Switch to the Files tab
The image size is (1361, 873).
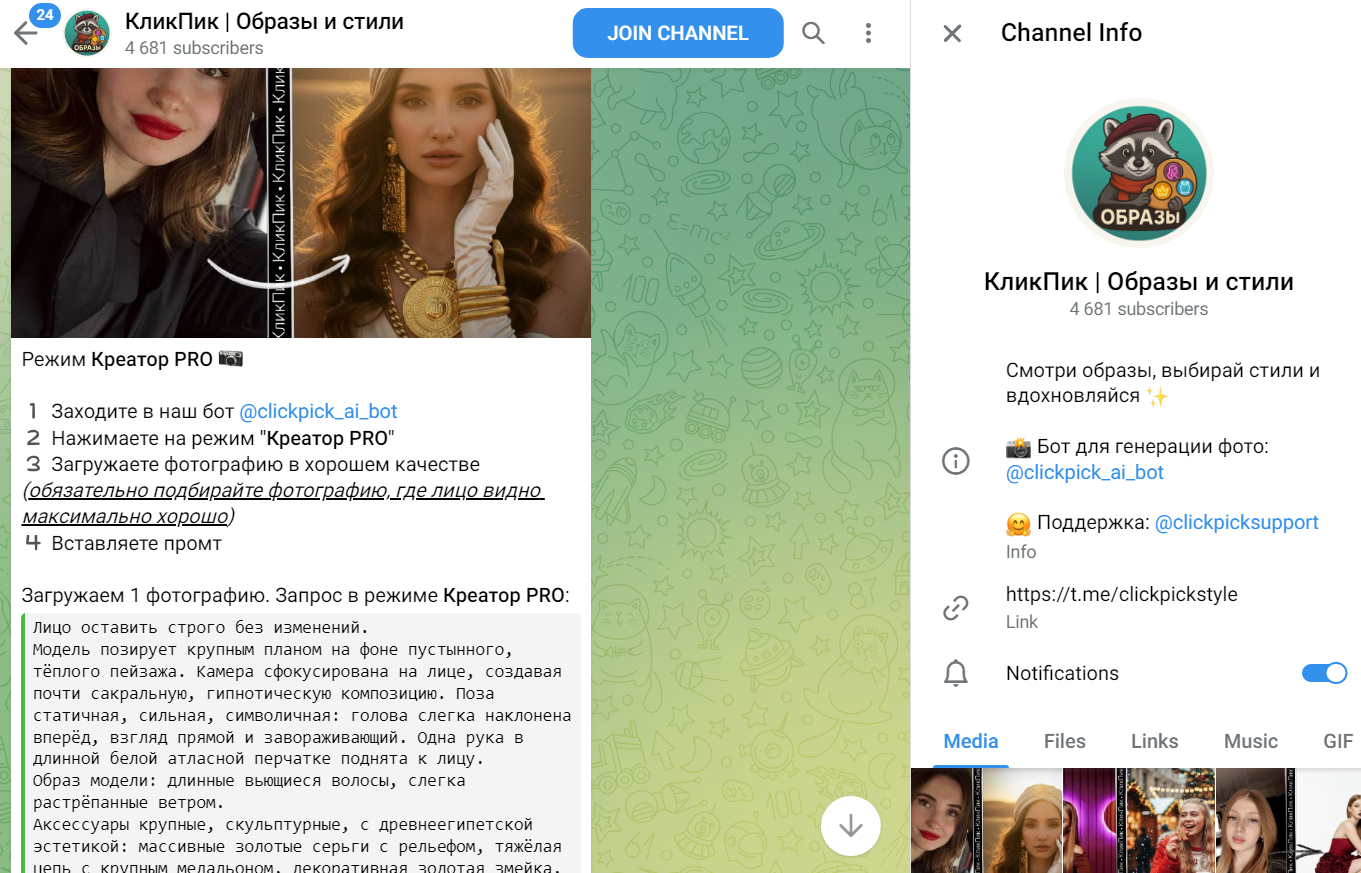point(1064,741)
